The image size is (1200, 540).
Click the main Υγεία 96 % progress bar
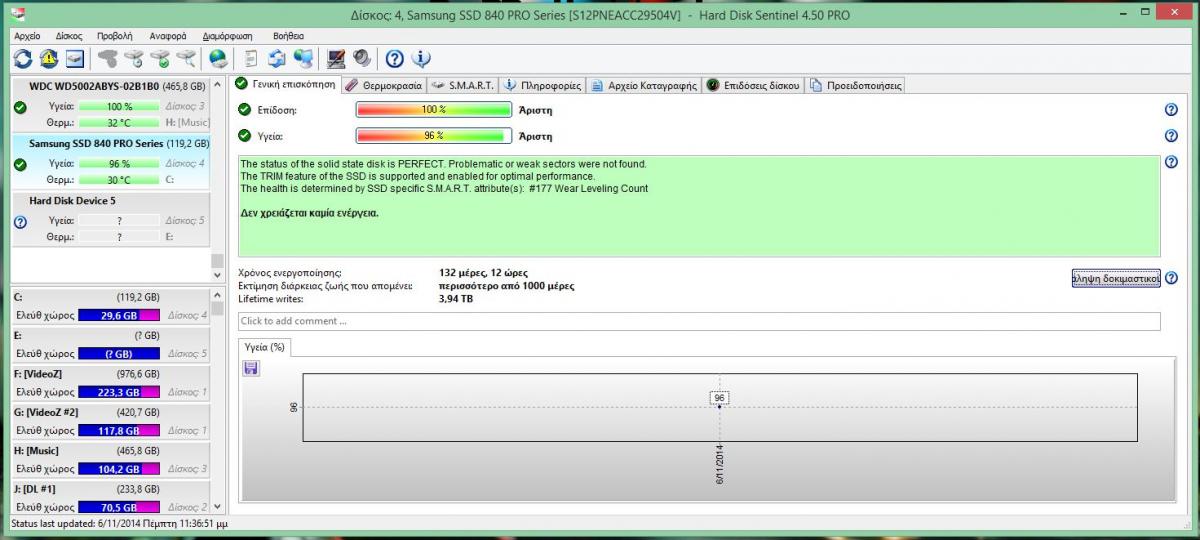[x=433, y=136]
